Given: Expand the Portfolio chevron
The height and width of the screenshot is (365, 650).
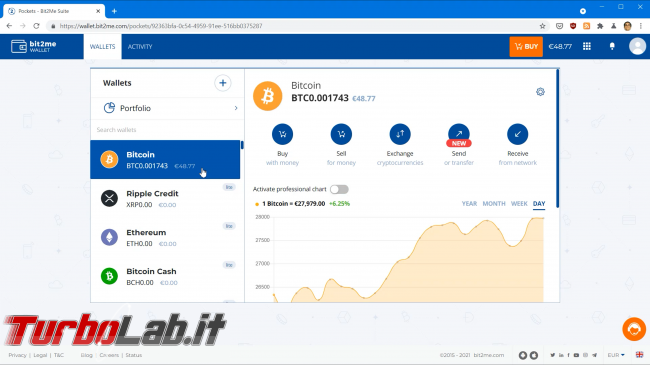Looking at the screenshot, I should click(x=236, y=108).
